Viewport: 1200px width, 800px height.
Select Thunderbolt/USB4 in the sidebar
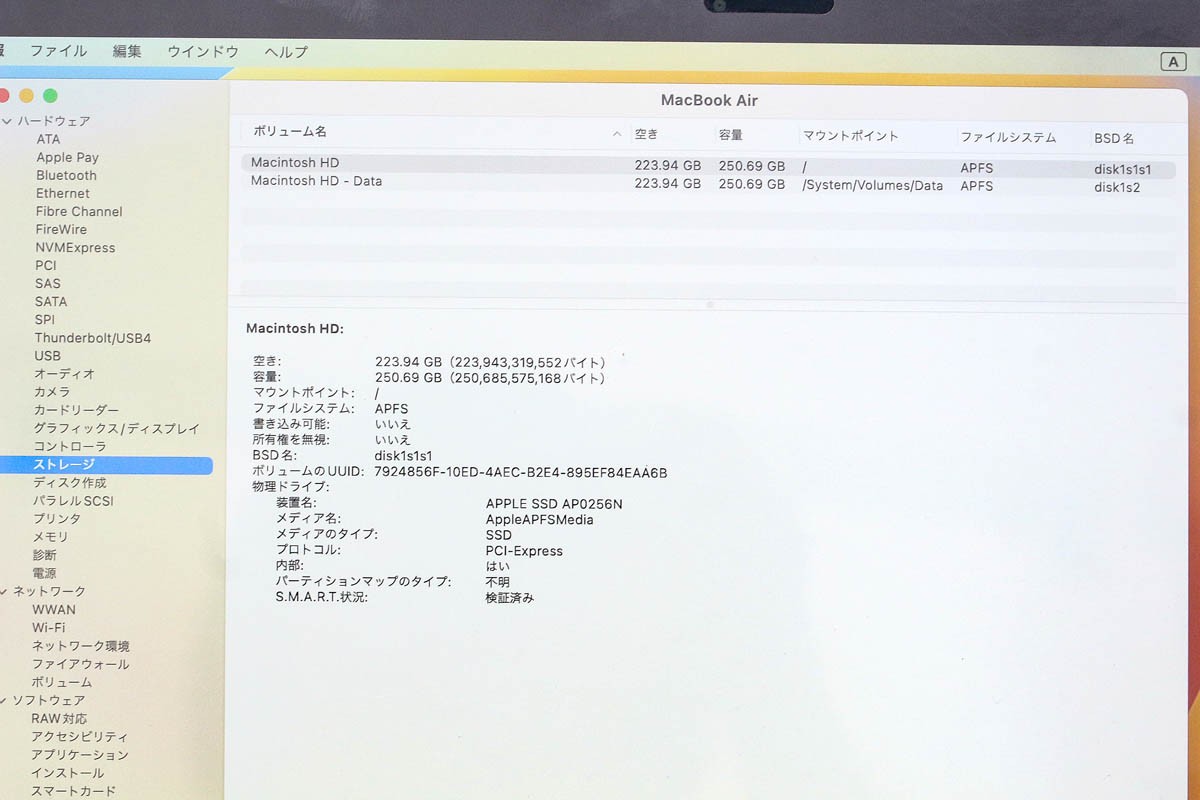point(93,338)
